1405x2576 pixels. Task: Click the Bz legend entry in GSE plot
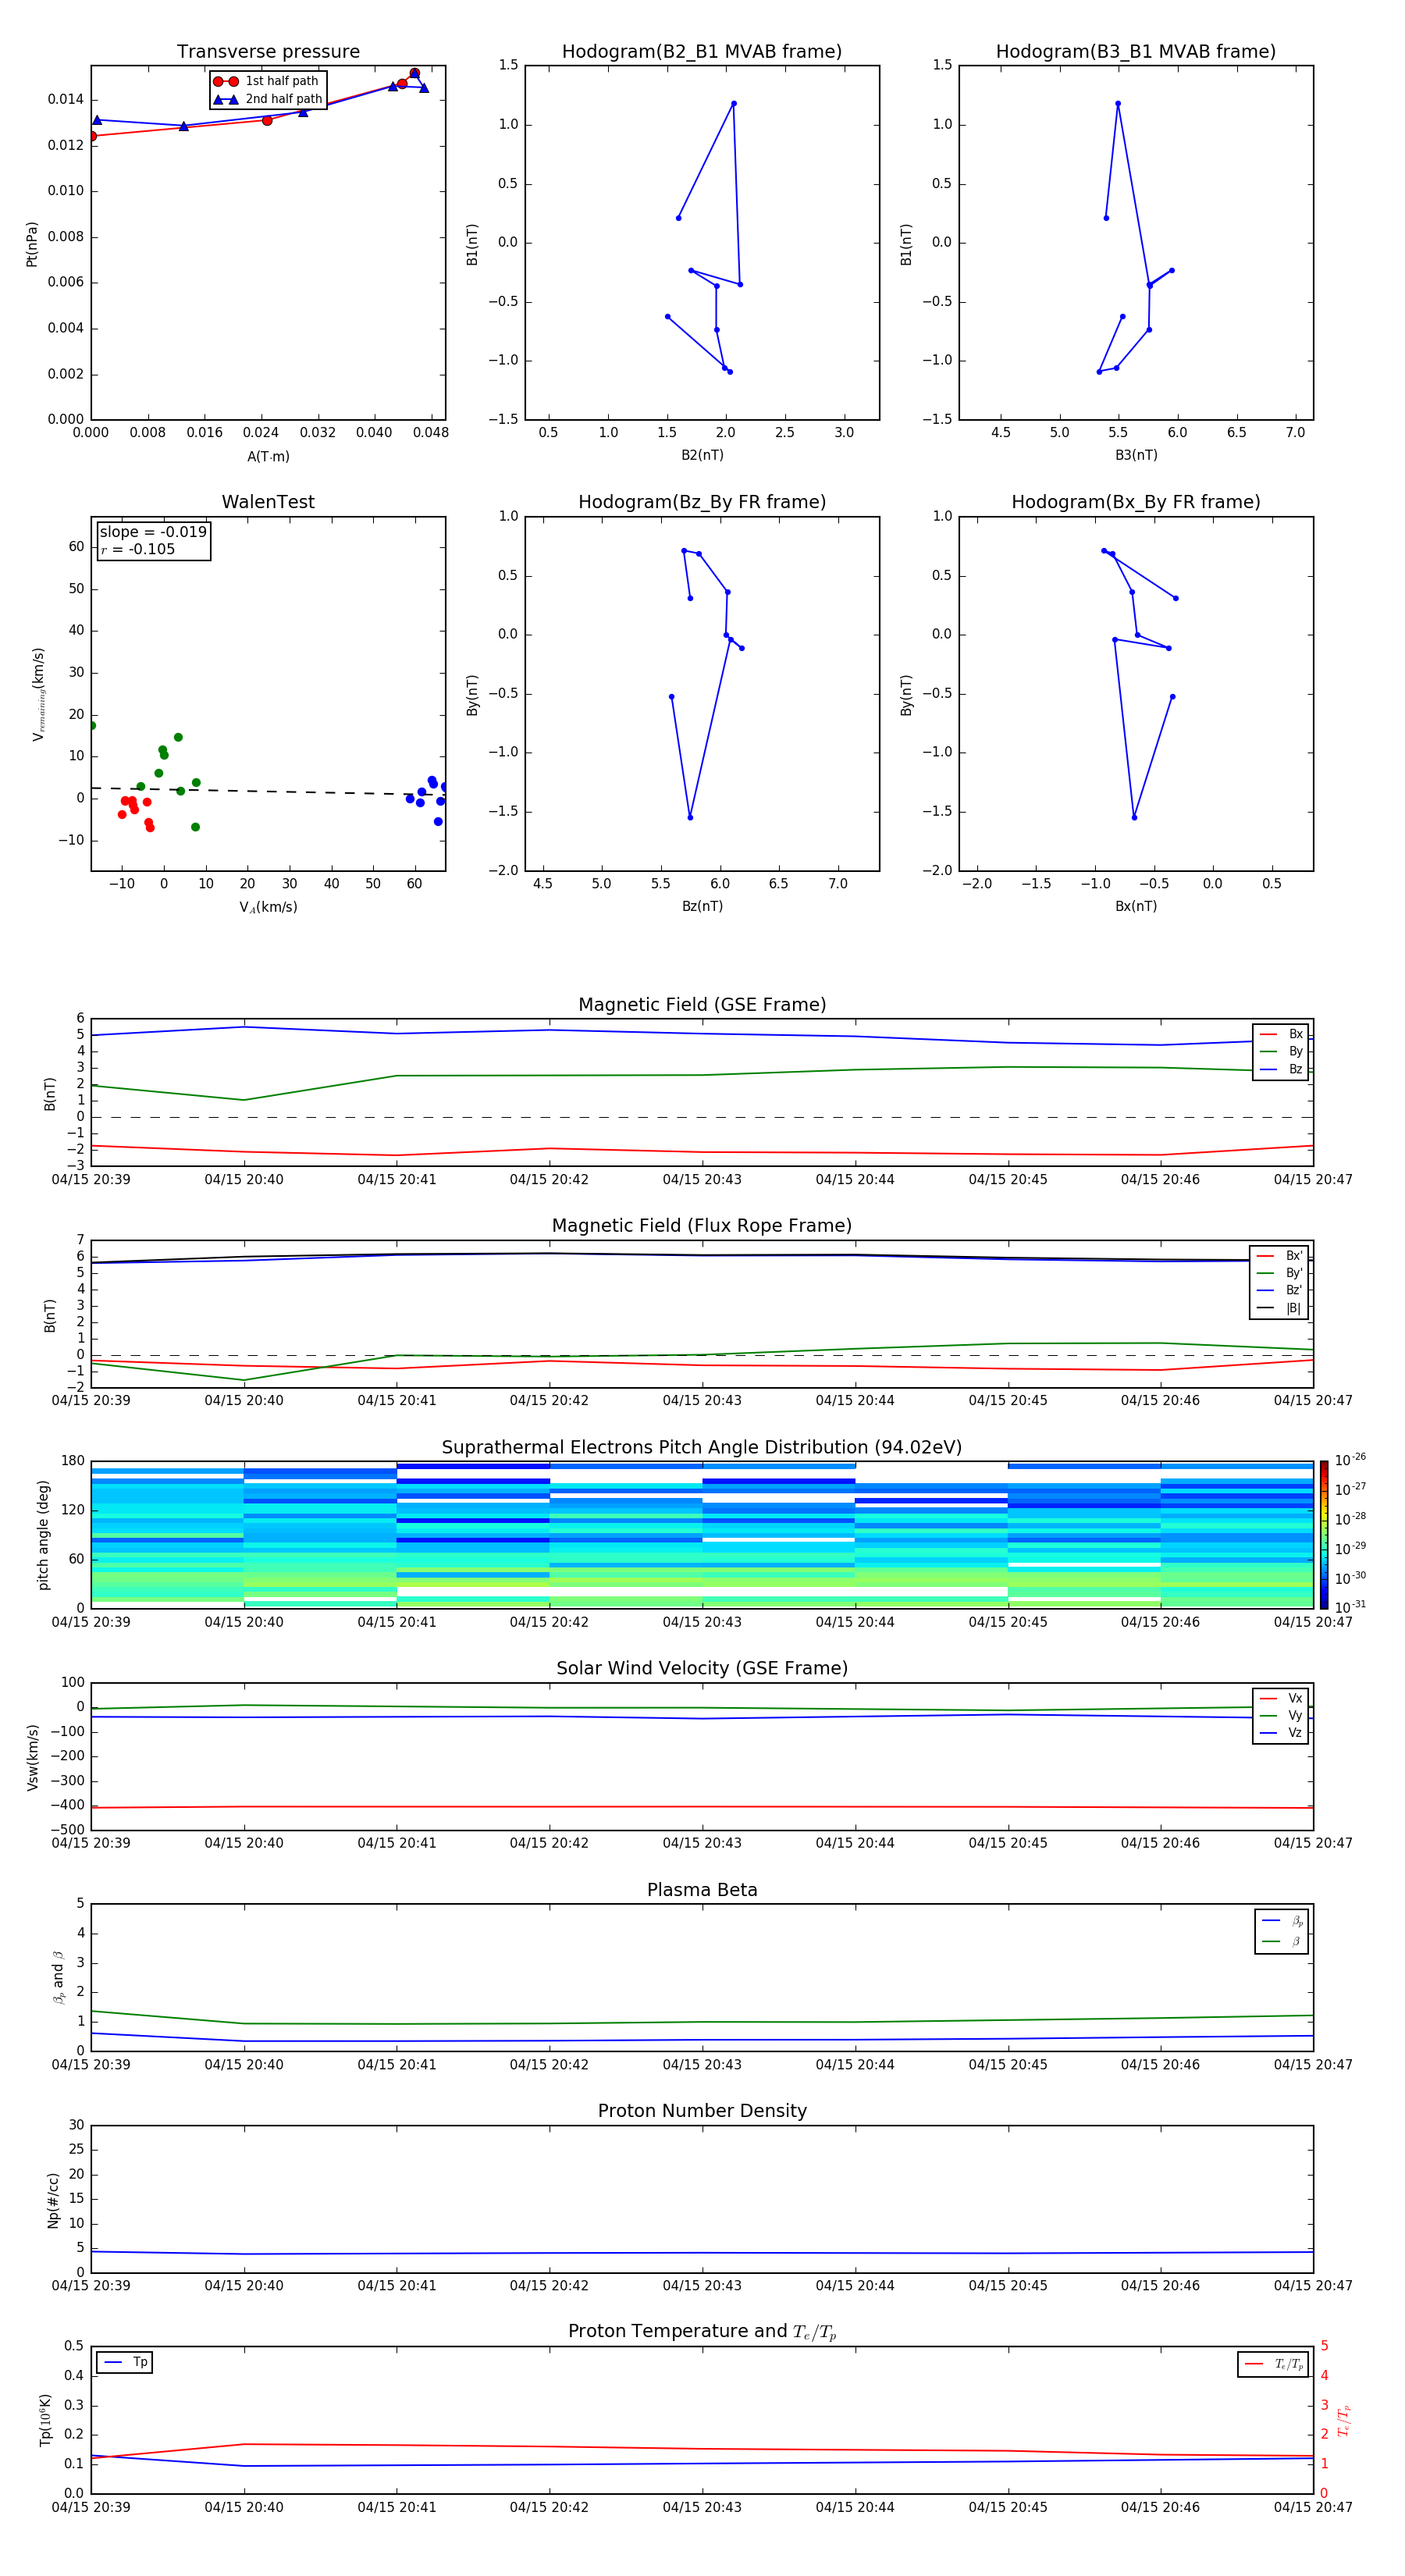(1281, 1069)
